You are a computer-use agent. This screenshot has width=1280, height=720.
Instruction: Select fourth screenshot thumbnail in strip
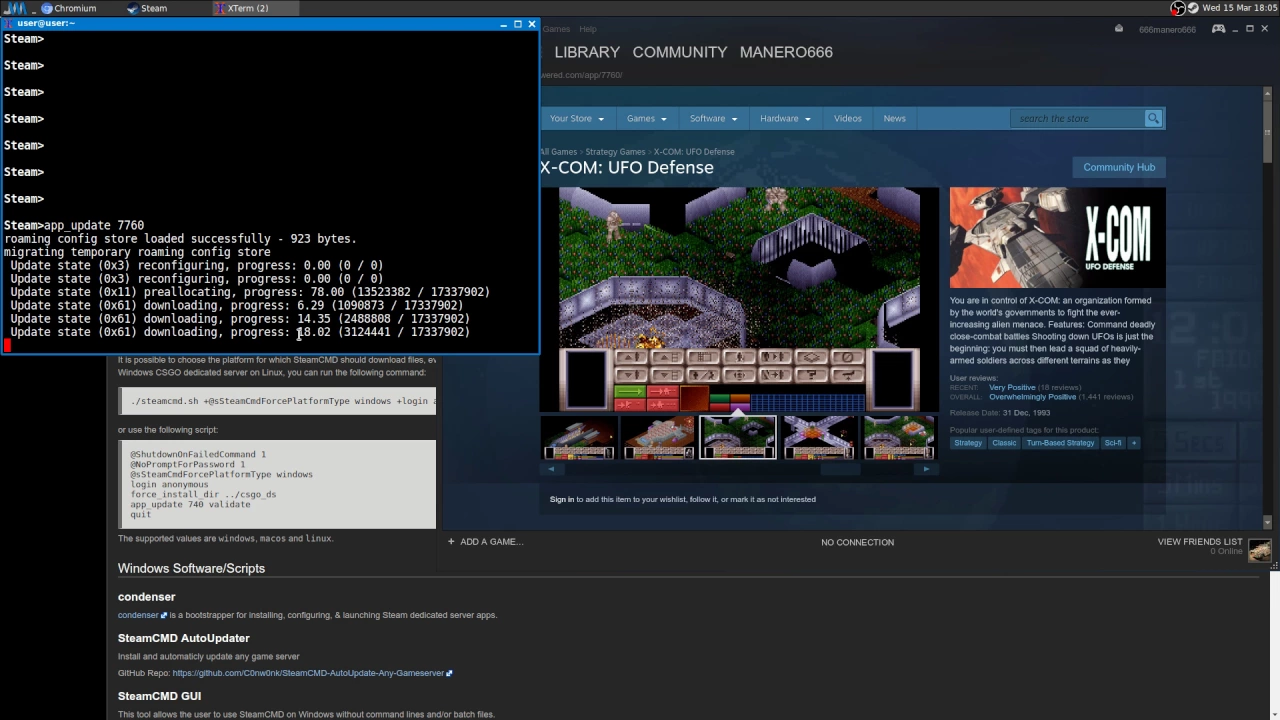coord(819,437)
